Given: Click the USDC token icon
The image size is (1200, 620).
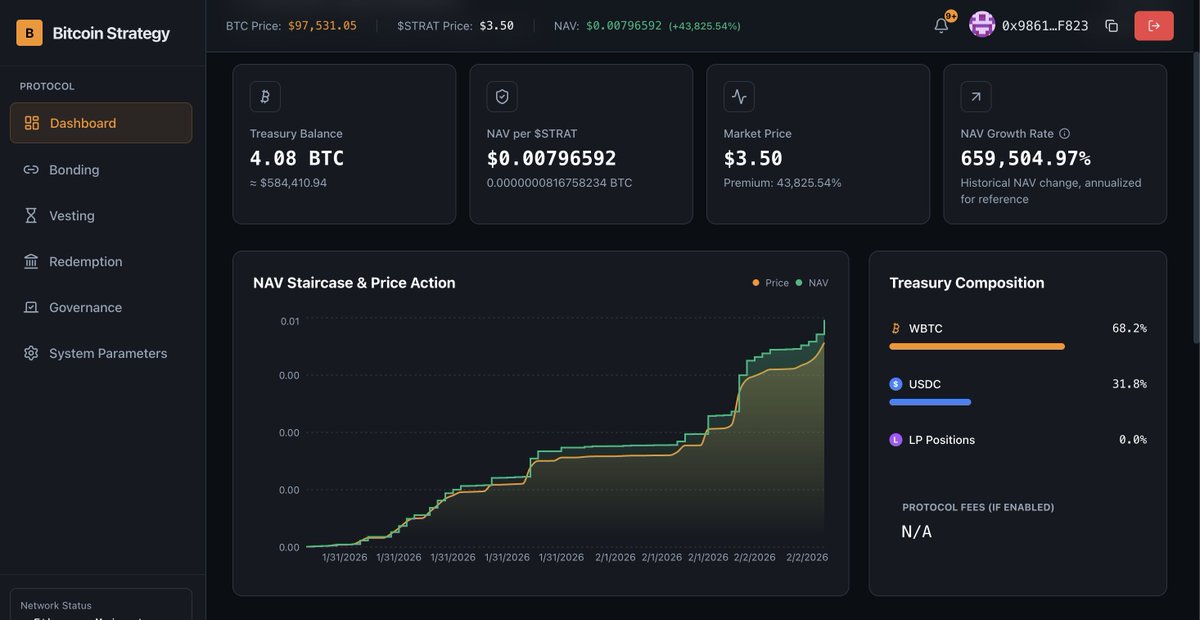Looking at the screenshot, I should tap(895, 383).
